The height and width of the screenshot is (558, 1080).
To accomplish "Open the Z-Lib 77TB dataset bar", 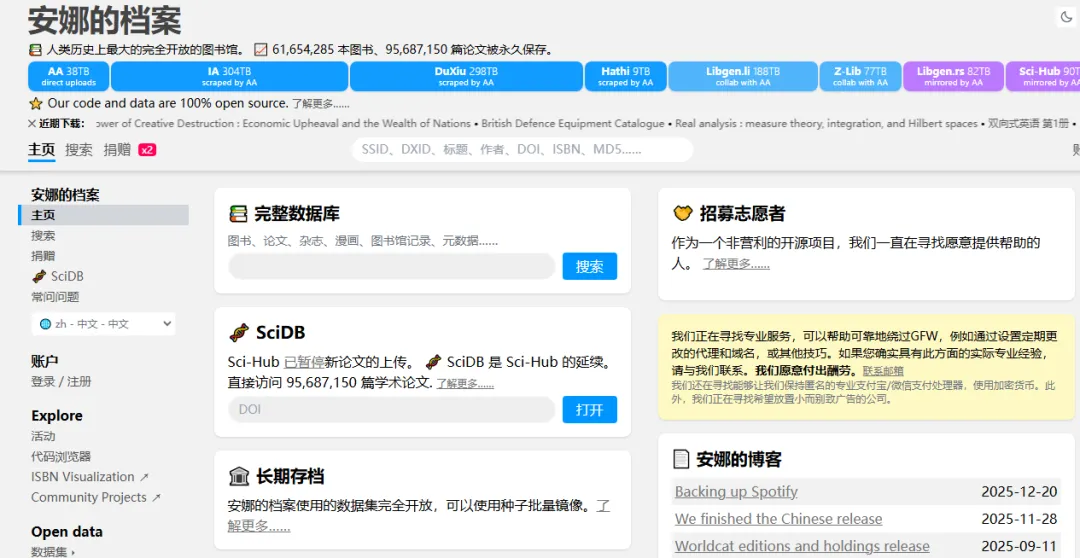I will point(860,76).
